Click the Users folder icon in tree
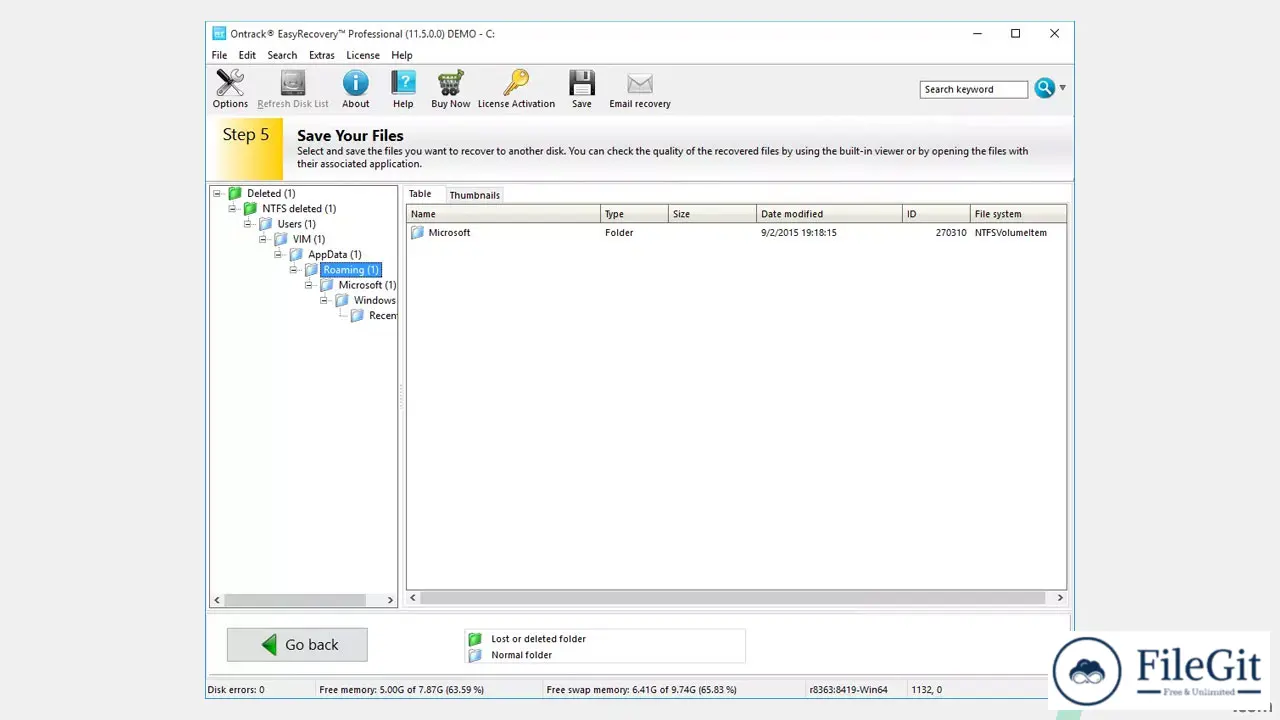This screenshot has height=720, width=1280. pyautogui.click(x=265, y=224)
